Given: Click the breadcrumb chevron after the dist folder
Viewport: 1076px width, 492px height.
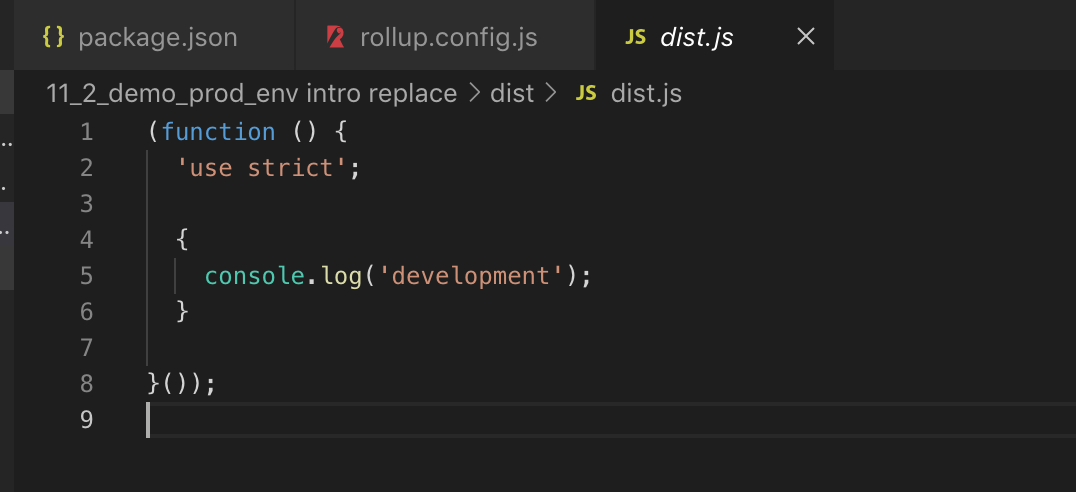Looking at the screenshot, I should (549, 94).
